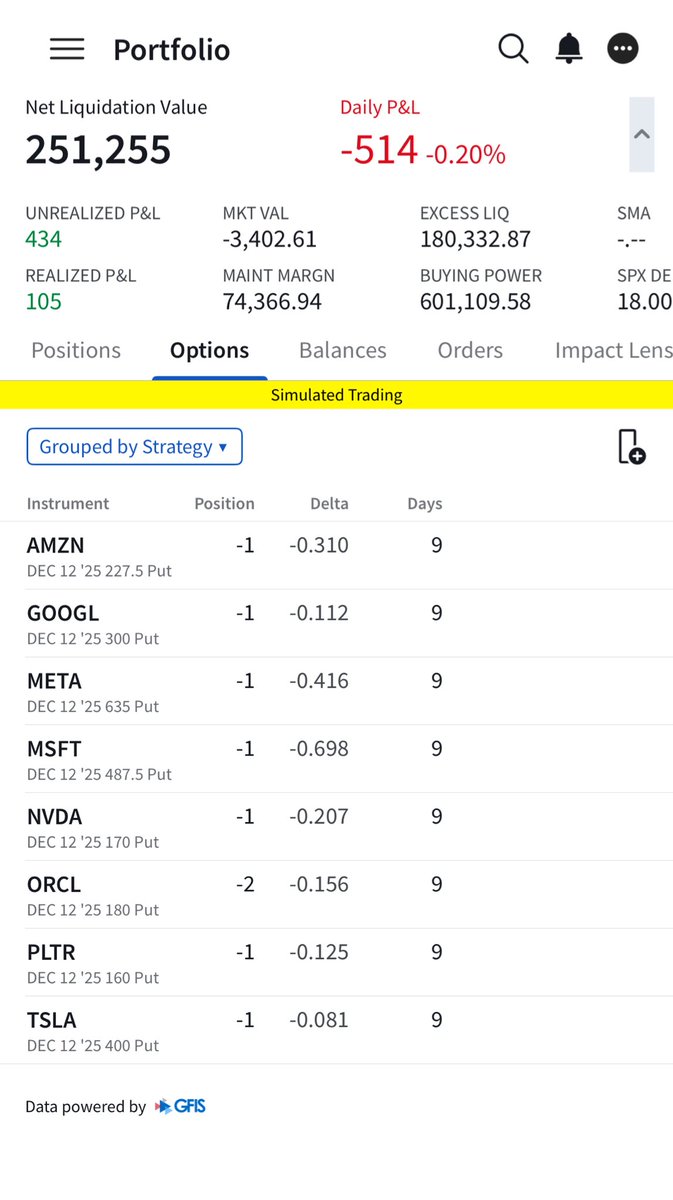Sort by the Days column header
The image size is (673, 1200).
(x=424, y=503)
